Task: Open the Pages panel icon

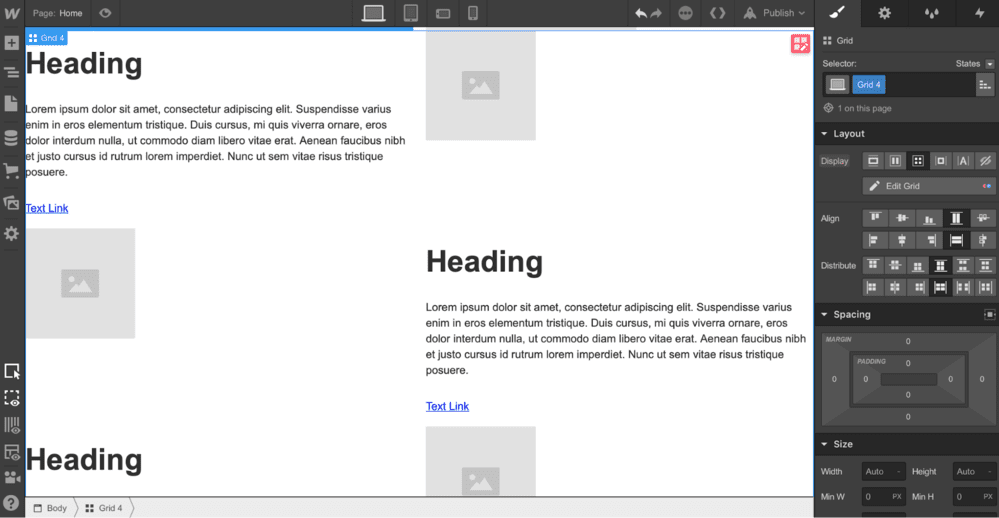Action: pyautogui.click(x=11, y=104)
